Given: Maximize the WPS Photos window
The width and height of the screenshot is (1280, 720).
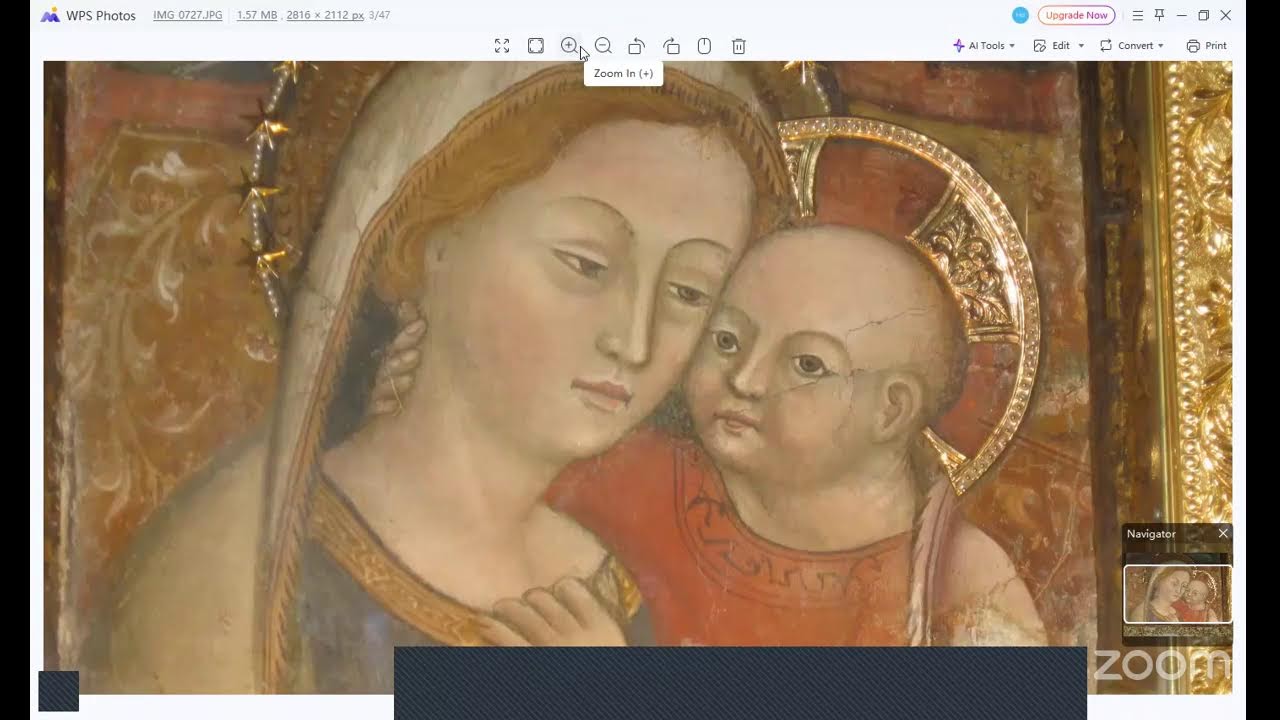Looking at the screenshot, I should [x=1204, y=15].
